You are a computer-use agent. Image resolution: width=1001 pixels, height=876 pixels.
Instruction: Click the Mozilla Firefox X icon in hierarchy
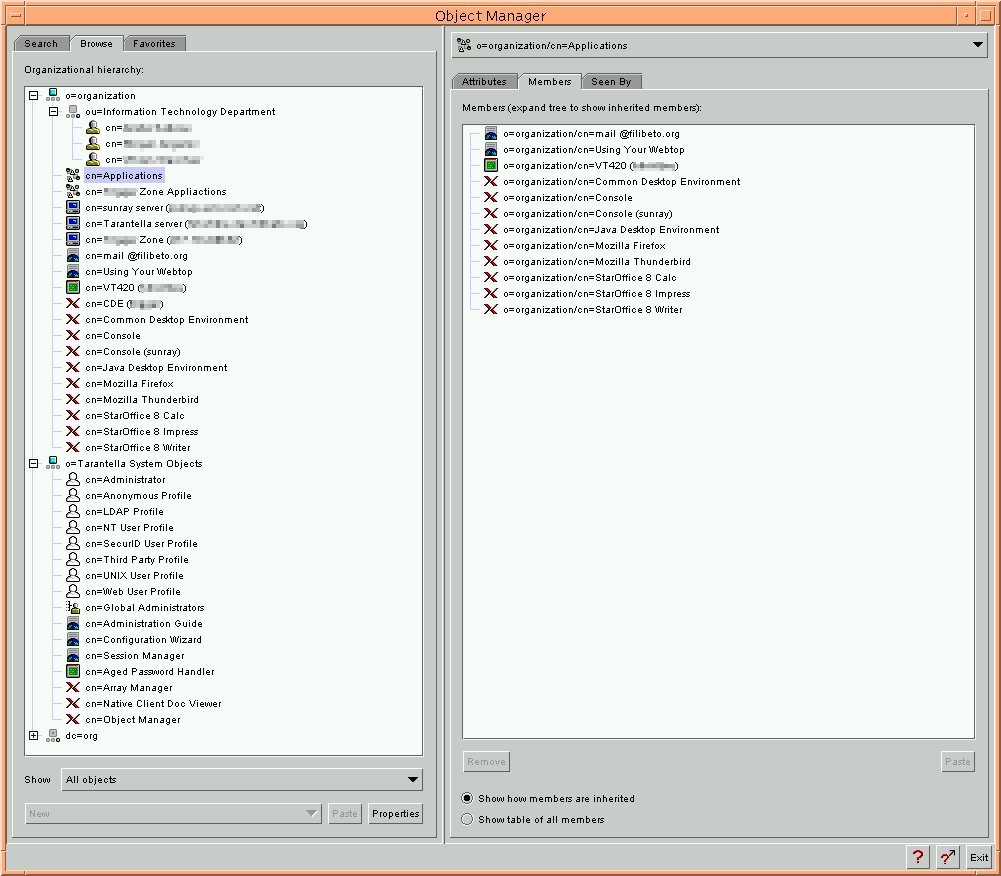pos(73,384)
